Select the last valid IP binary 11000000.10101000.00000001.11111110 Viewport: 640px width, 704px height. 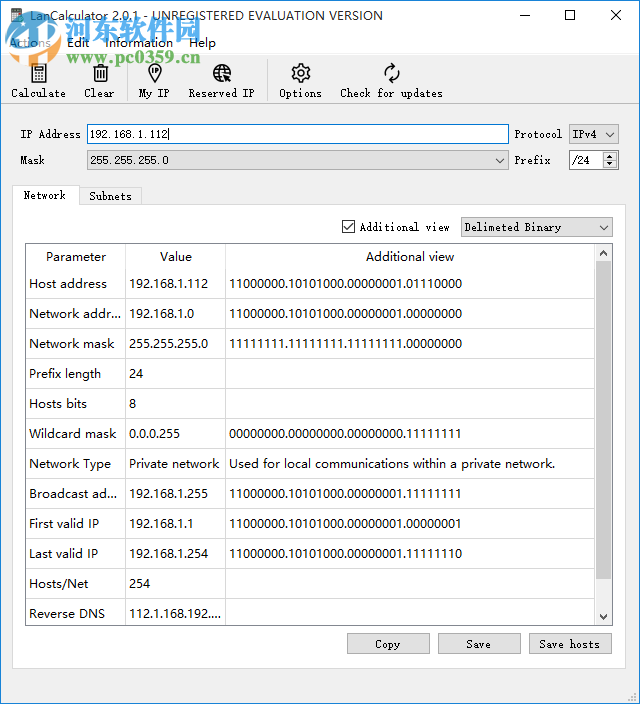click(x=345, y=554)
